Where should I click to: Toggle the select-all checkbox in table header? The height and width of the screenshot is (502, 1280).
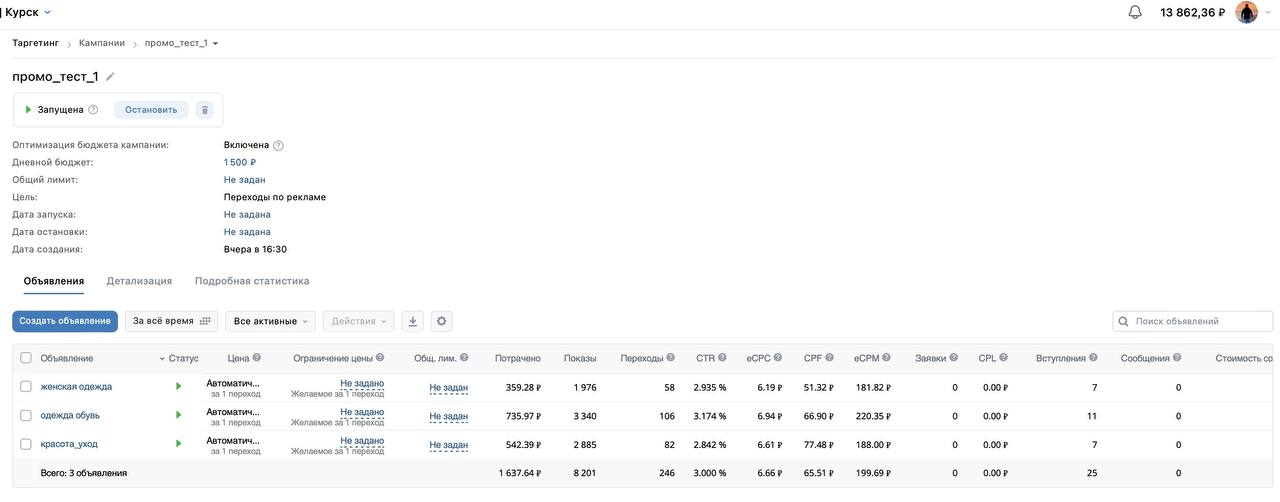(26, 358)
